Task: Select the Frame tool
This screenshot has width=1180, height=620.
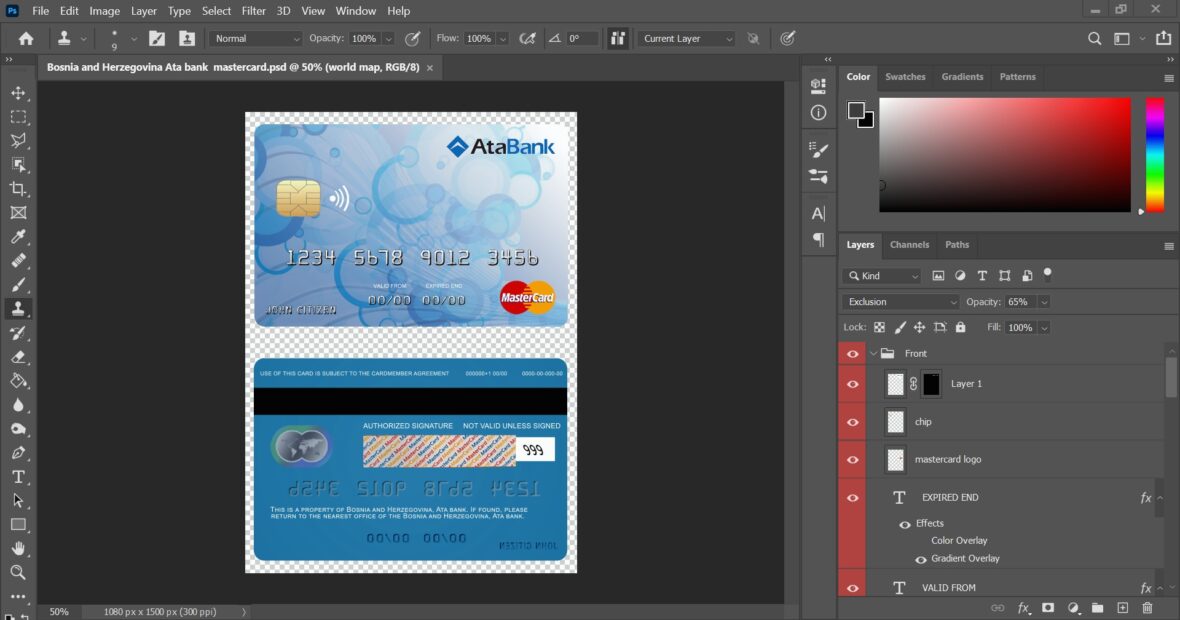Action: (x=18, y=213)
